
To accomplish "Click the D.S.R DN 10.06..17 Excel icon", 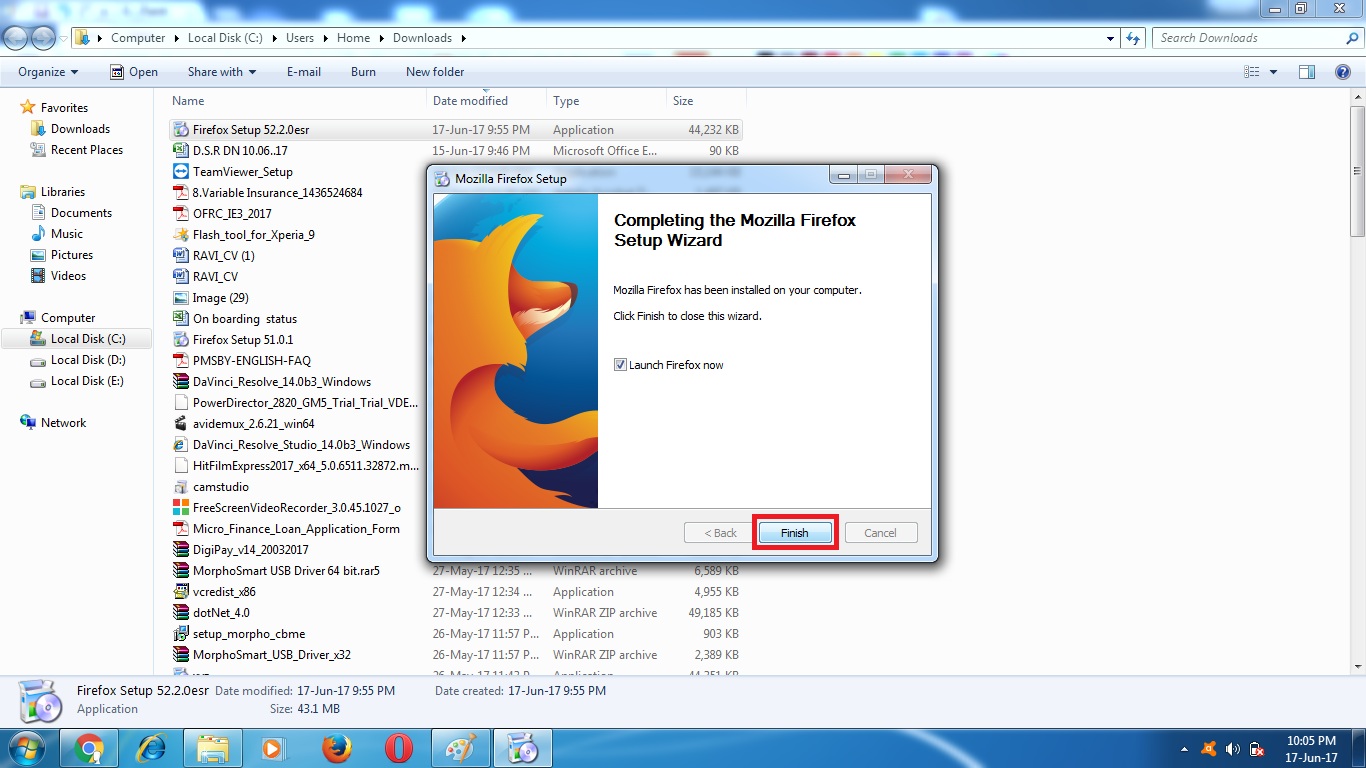I will tap(181, 151).
